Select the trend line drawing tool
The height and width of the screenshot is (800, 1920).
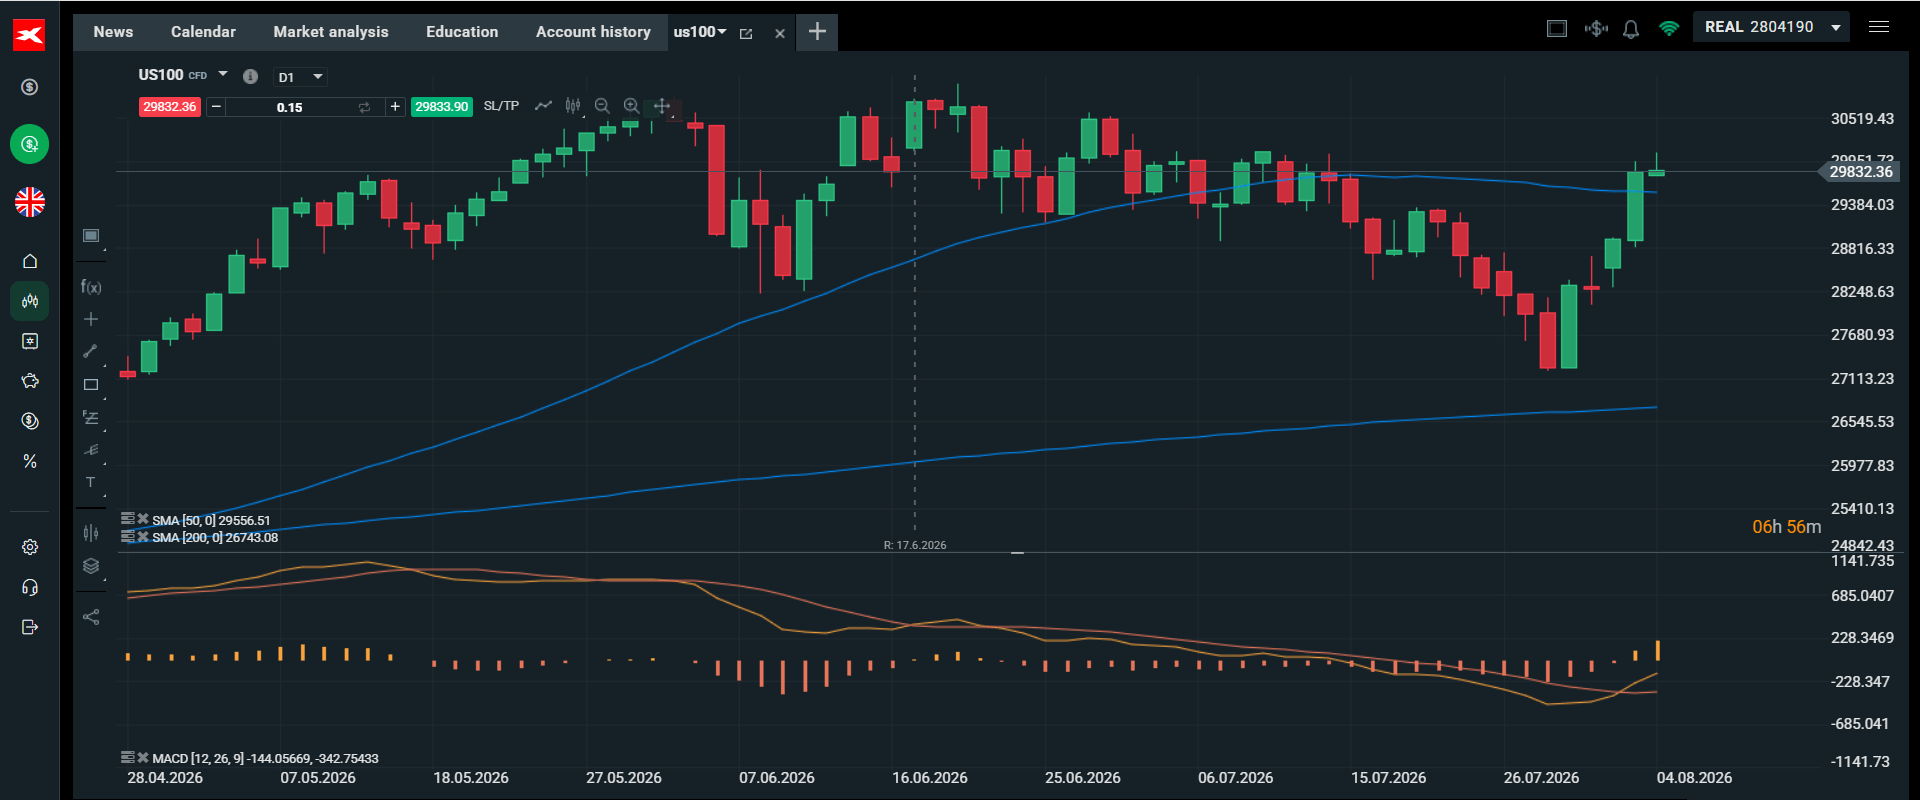click(91, 351)
